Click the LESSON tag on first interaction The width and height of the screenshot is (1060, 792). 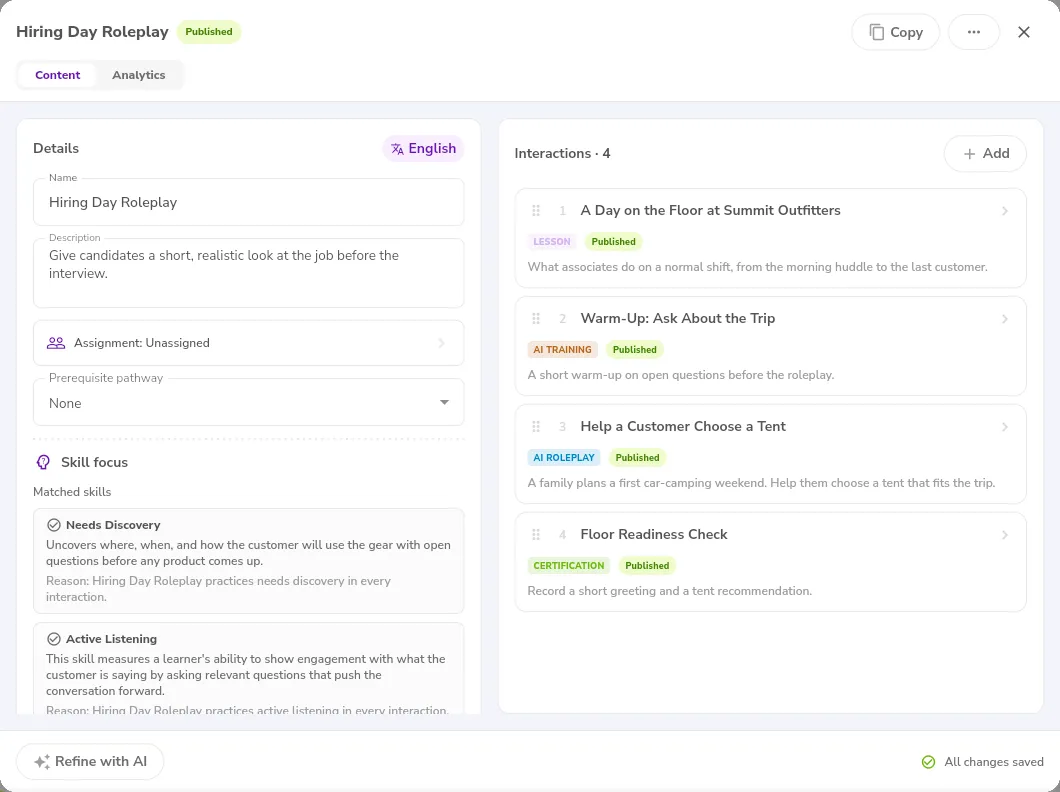tap(552, 241)
